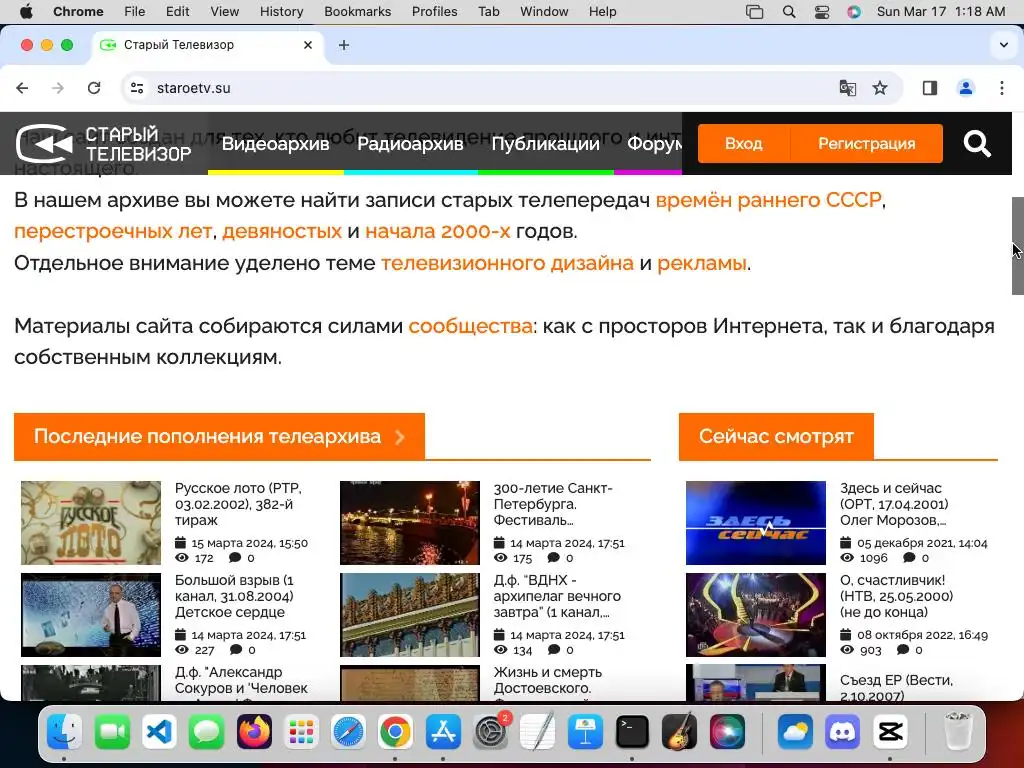
Task: Click the page vertical scrollbar thumb
Action: point(1017,246)
